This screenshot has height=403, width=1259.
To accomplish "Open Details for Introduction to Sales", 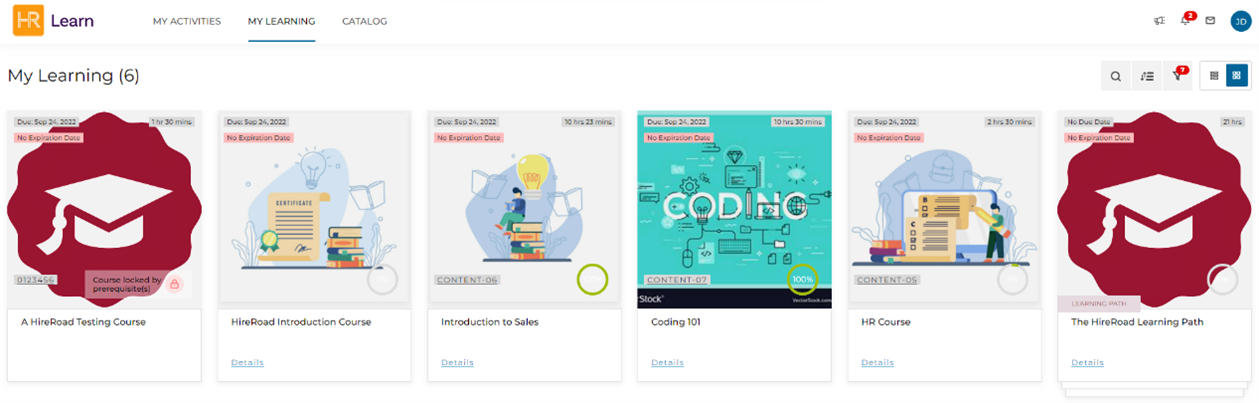I will point(457,362).
